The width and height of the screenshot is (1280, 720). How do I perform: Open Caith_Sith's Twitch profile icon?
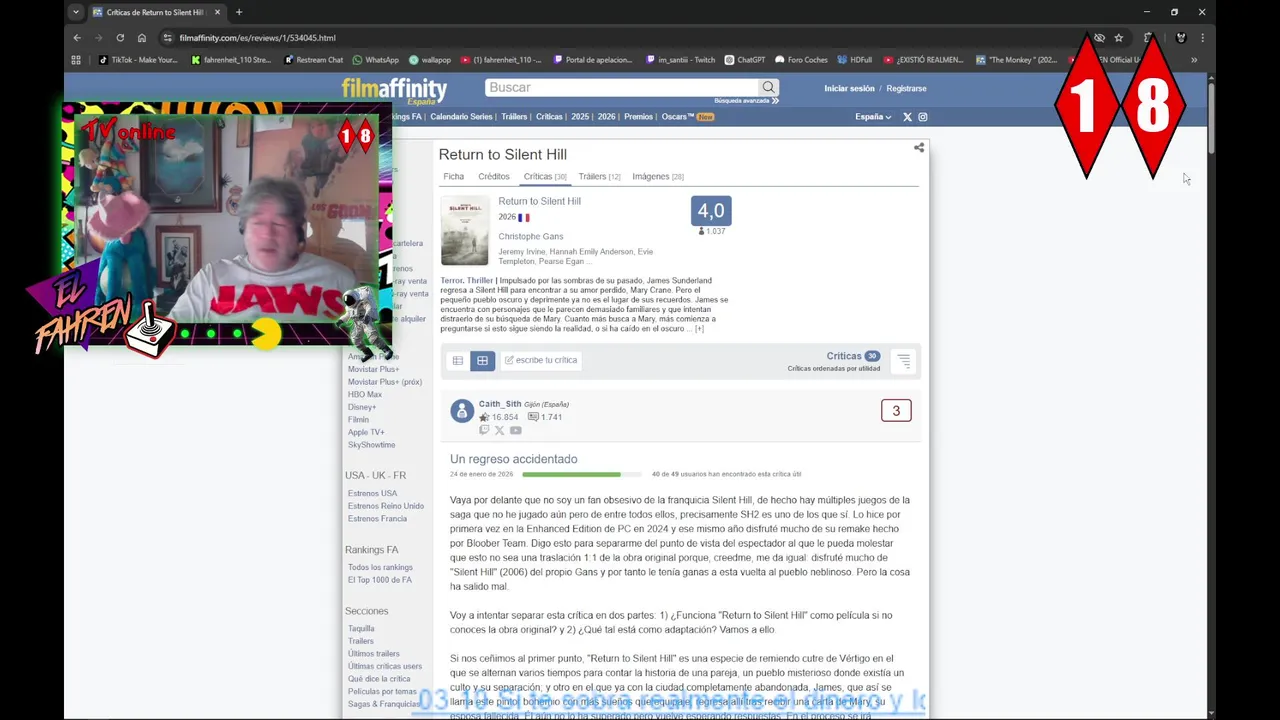click(x=484, y=430)
